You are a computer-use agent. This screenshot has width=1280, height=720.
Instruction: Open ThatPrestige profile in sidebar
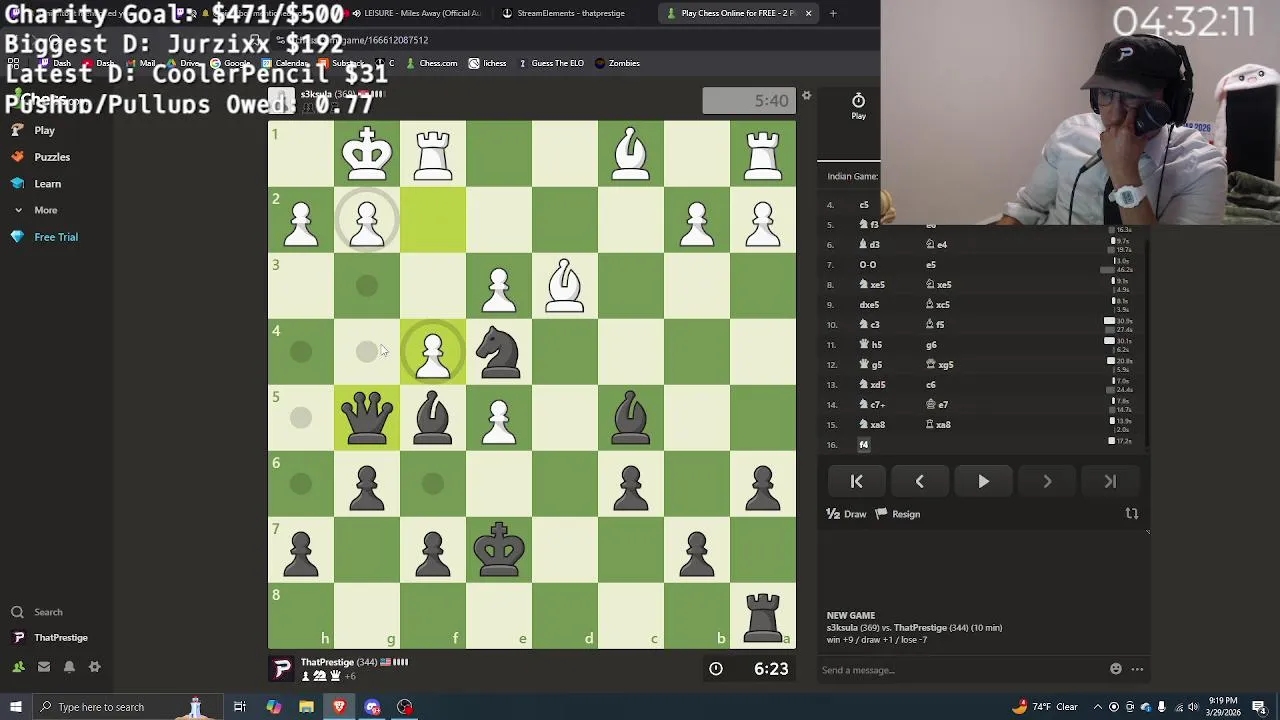tap(50, 638)
